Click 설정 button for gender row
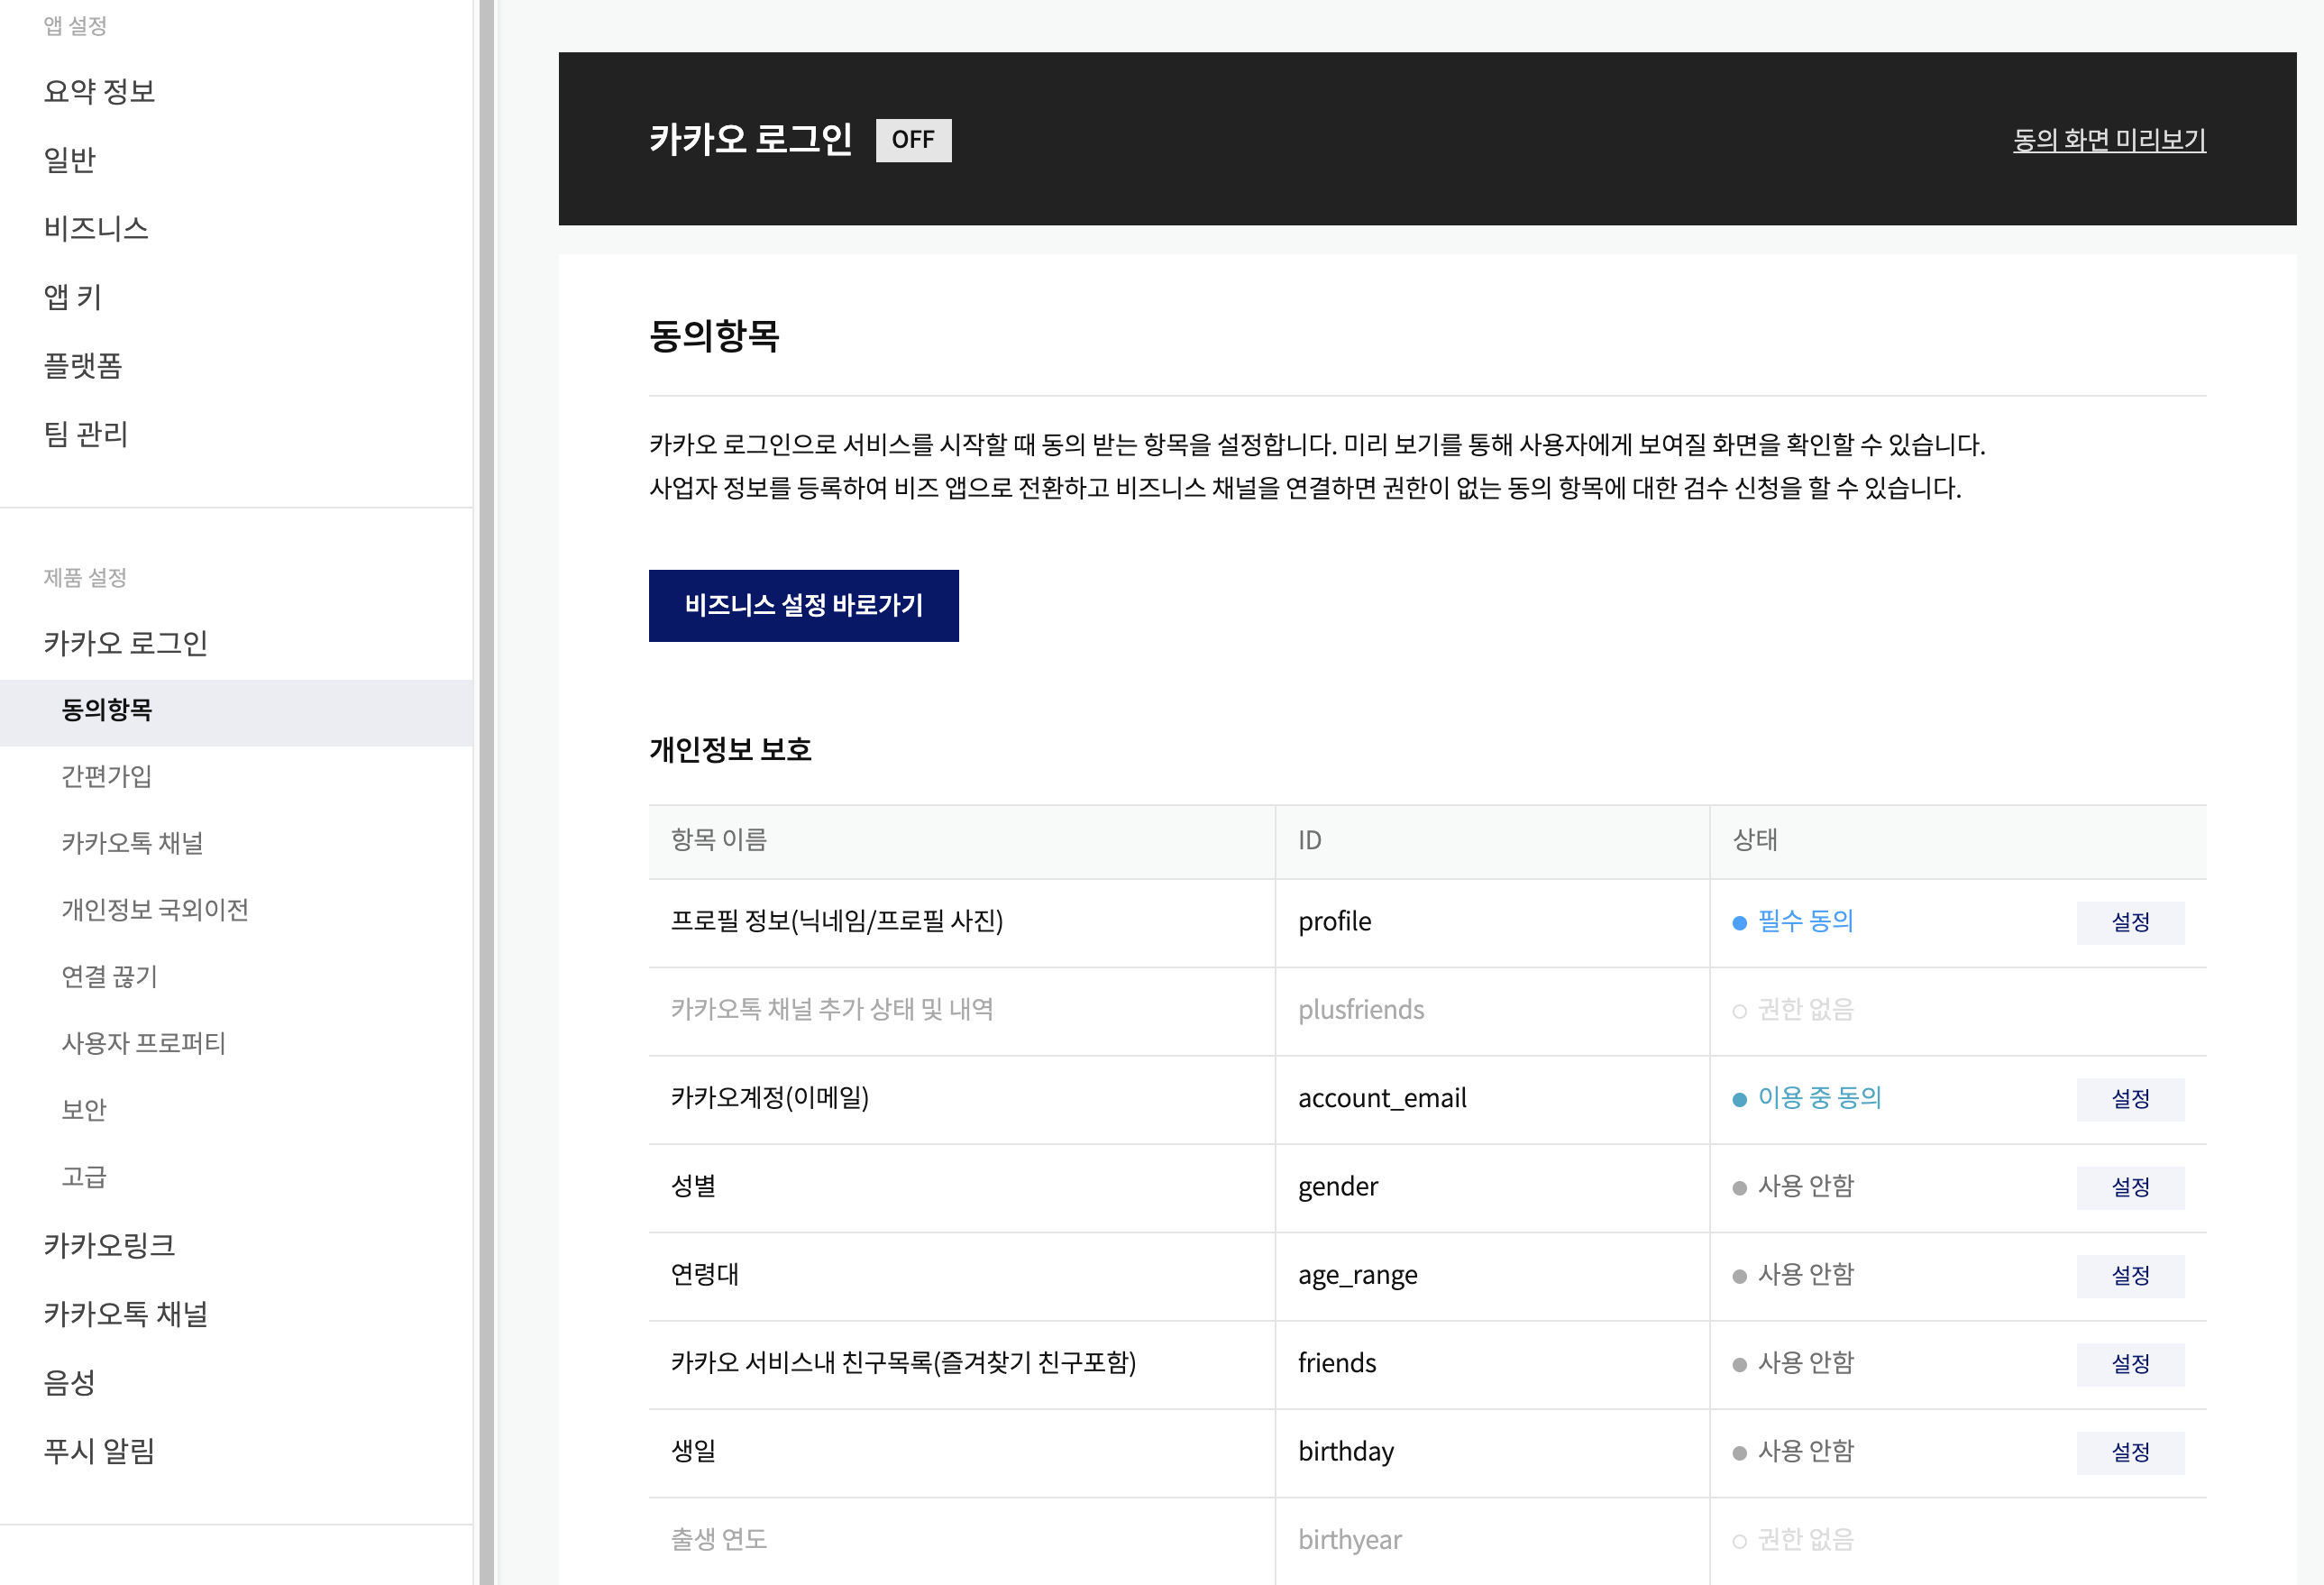2324x1585 pixels. coord(2130,1187)
